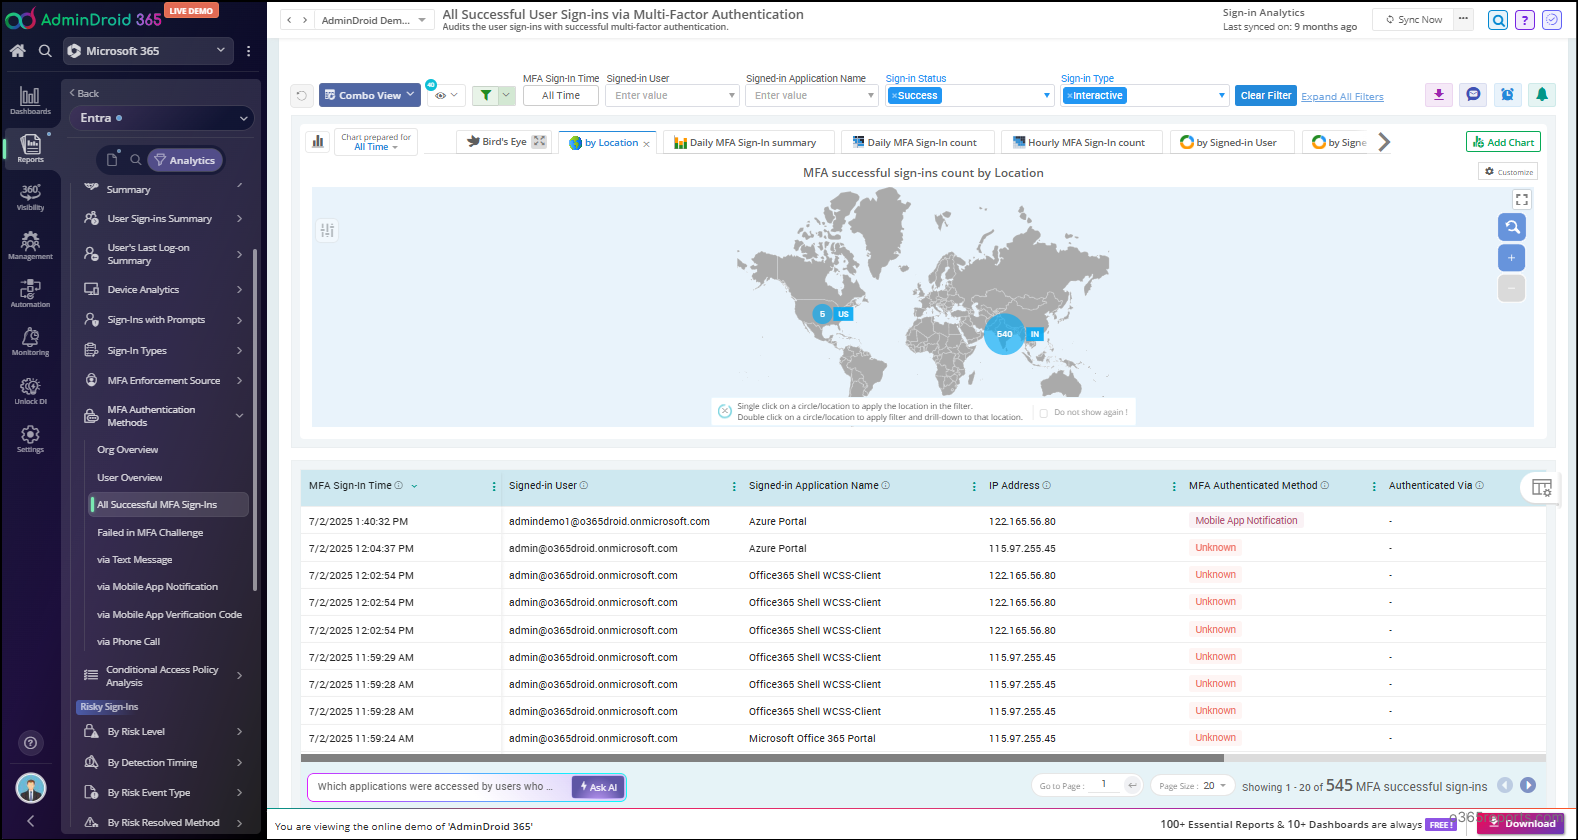Open the Automation sidebar icon
Viewport: 1578px width, 840px height.
(x=30, y=293)
